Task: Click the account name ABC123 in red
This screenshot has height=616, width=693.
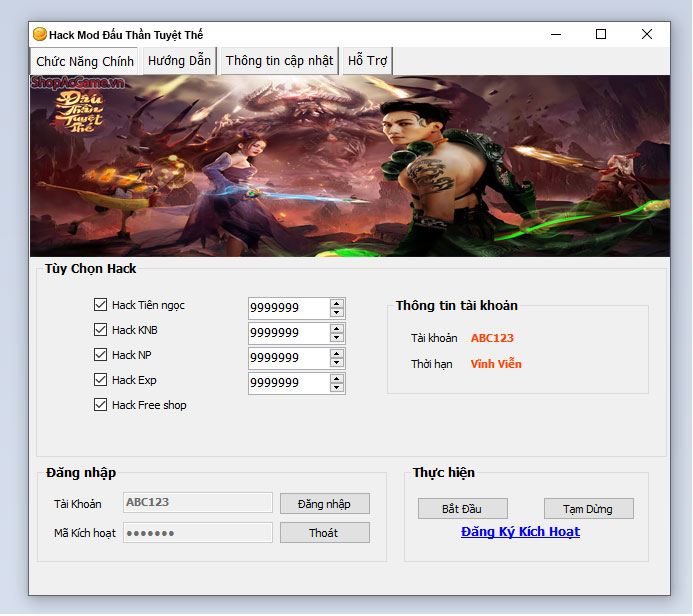Action: pos(492,338)
